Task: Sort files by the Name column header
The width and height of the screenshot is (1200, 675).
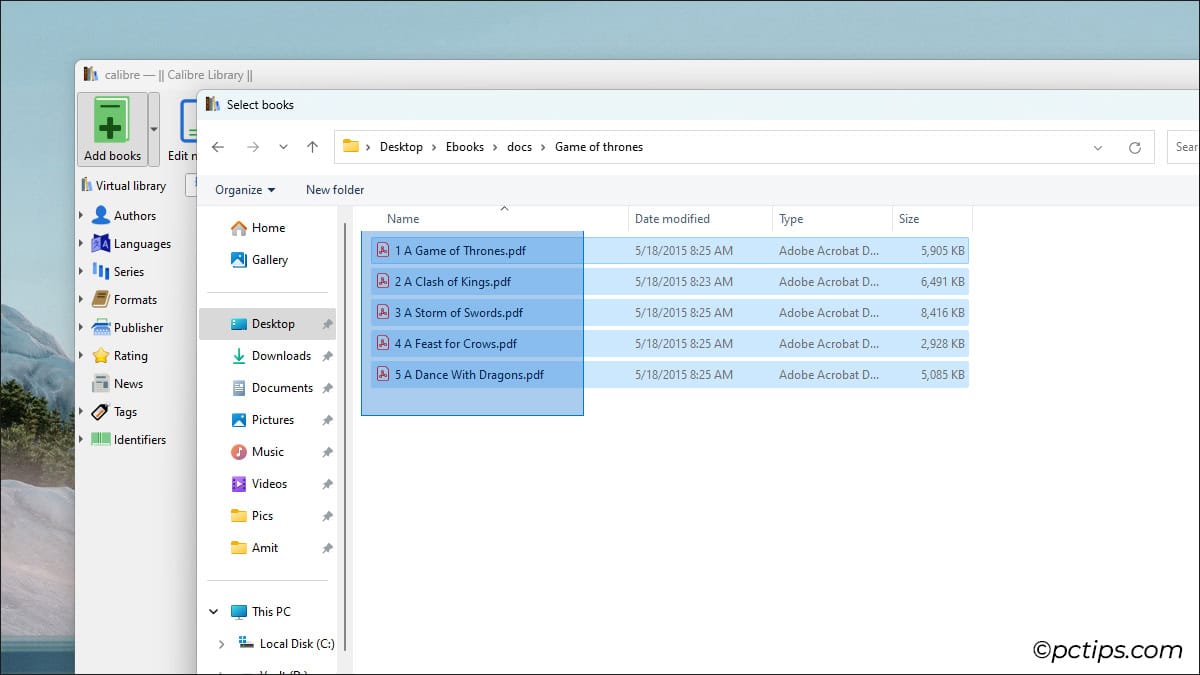Action: pos(403,219)
